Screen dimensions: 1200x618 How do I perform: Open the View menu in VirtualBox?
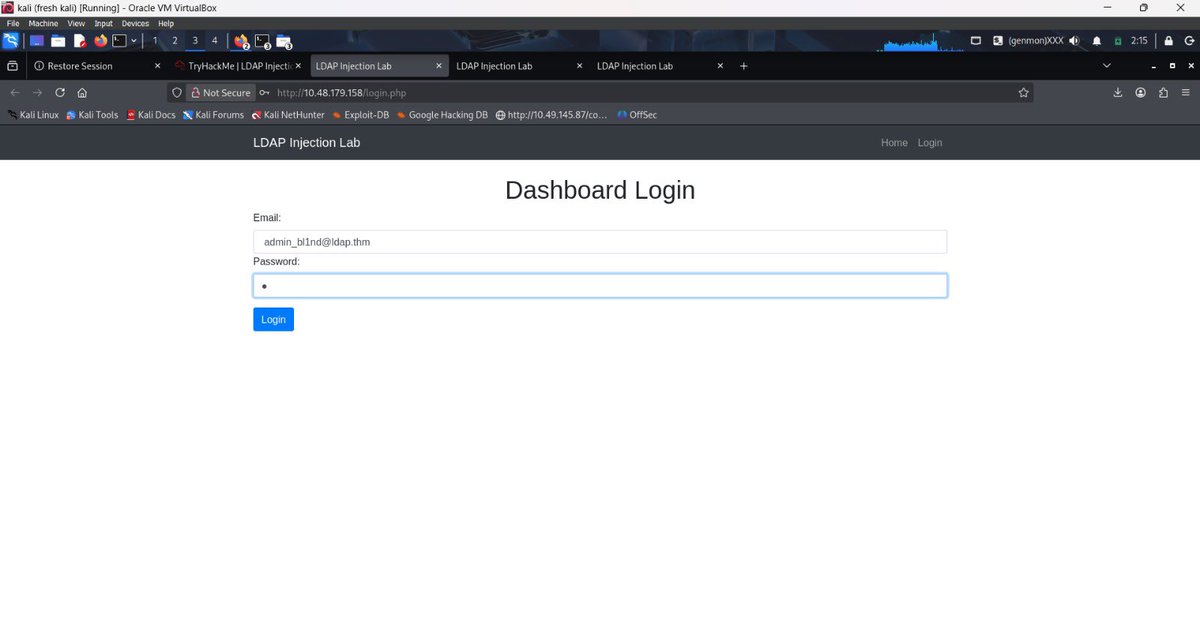pyautogui.click(x=76, y=23)
